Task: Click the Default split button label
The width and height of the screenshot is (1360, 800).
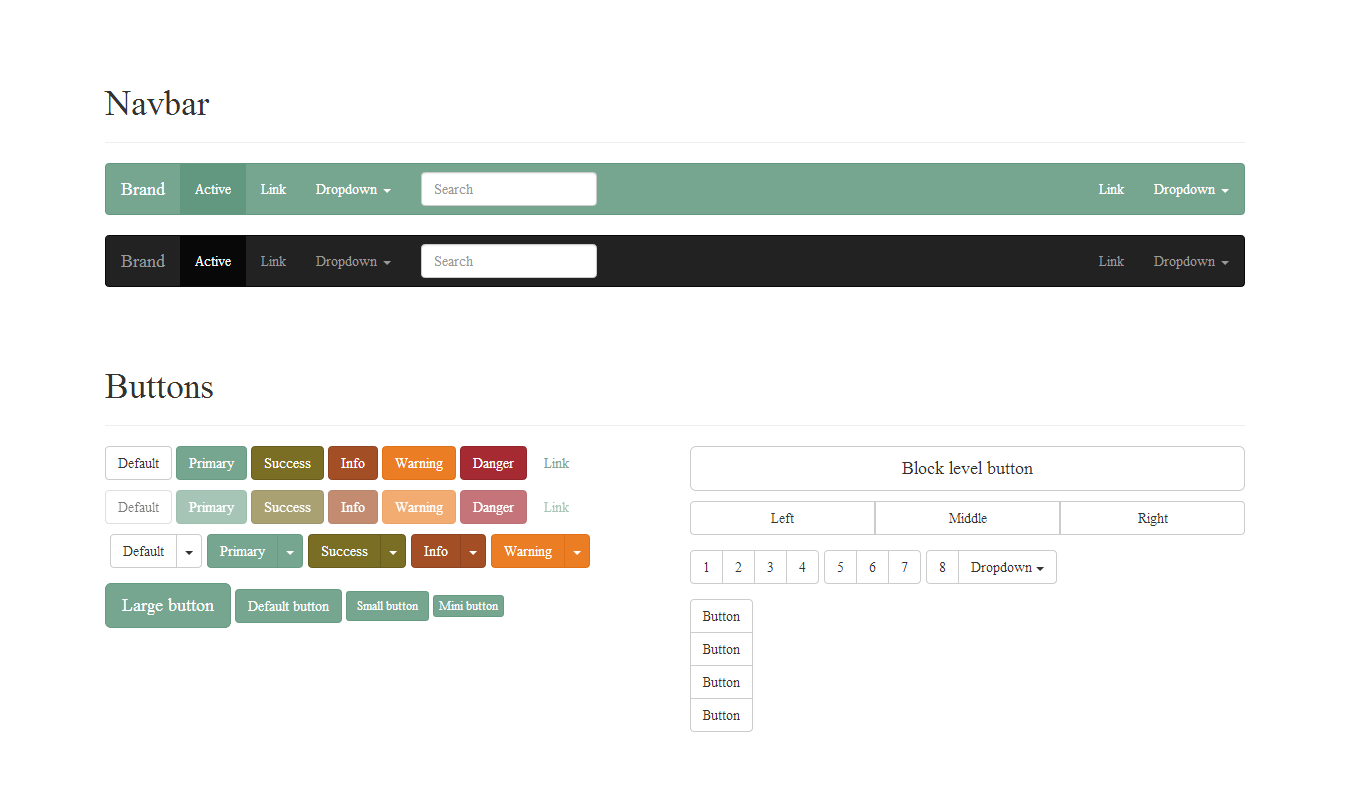Action: pyautogui.click(x=143, y=551)
